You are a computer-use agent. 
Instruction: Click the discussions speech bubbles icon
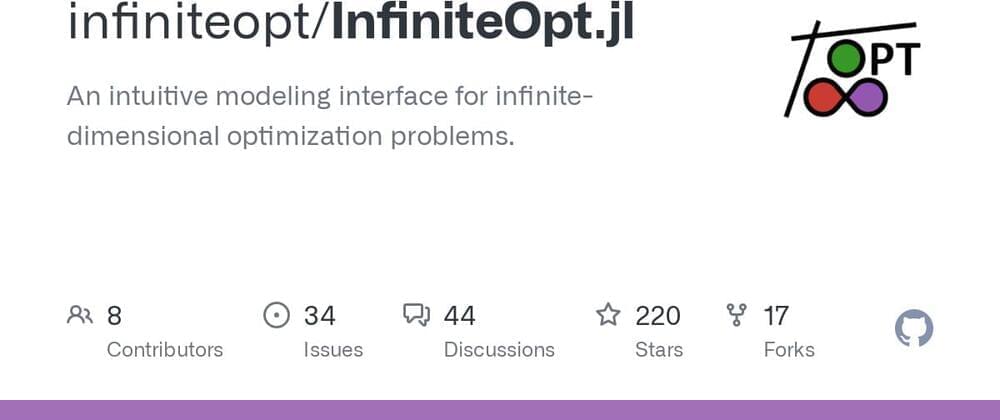416,316
